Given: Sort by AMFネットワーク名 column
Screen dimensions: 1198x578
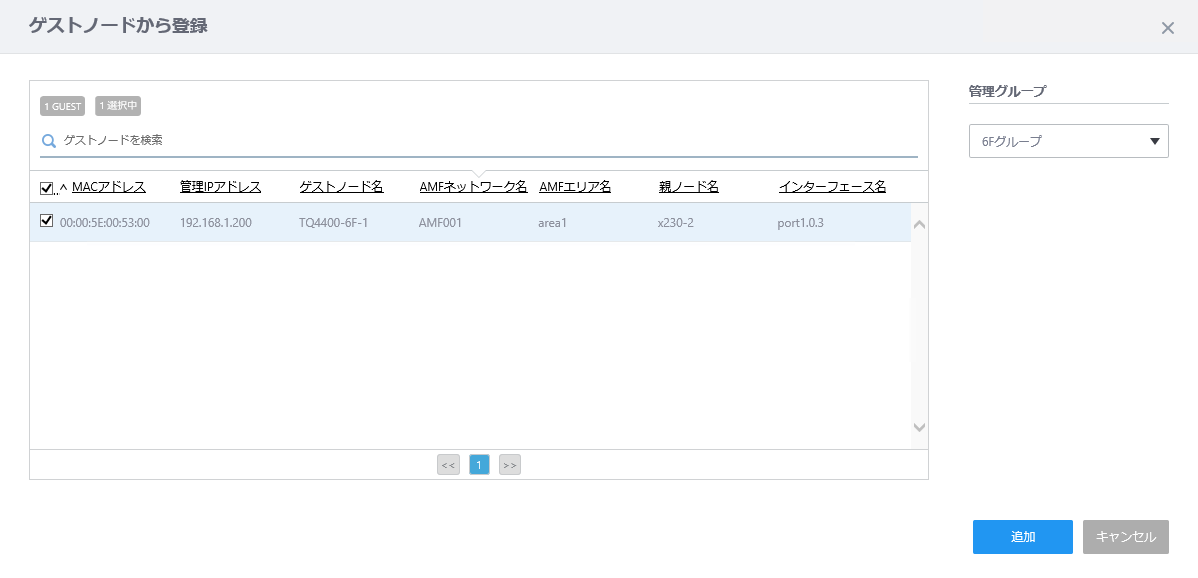Looking at the screenshot, I should pyautogui.click(x=474, y=187).
